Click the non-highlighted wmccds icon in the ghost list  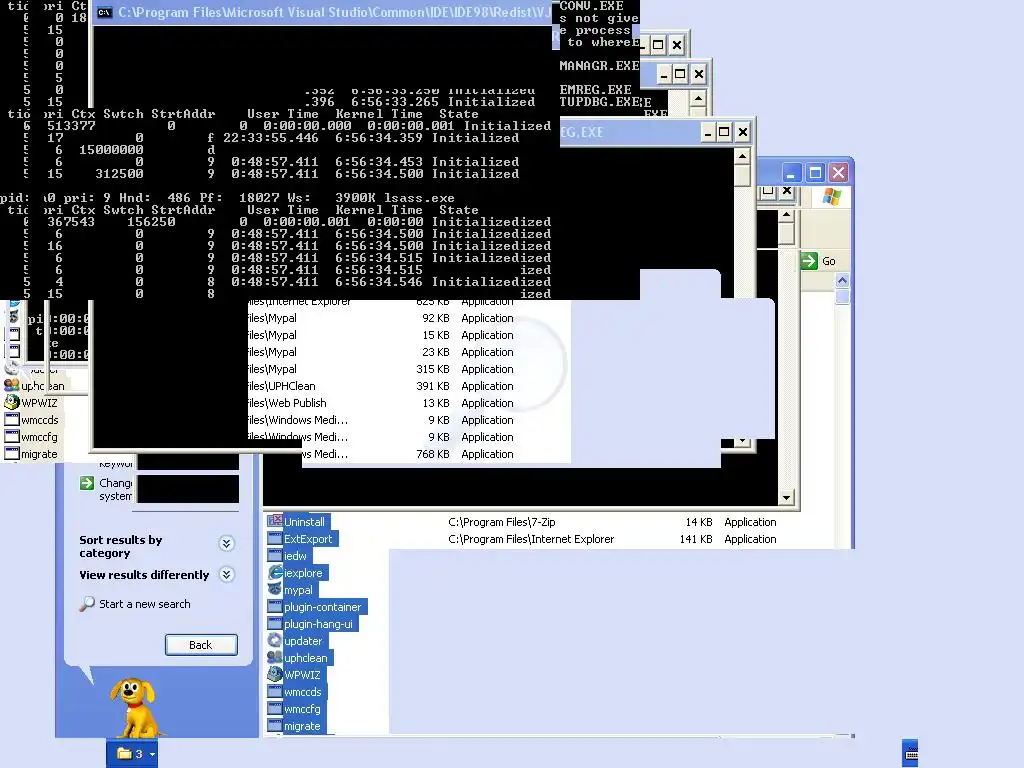[x=12, y=419]
